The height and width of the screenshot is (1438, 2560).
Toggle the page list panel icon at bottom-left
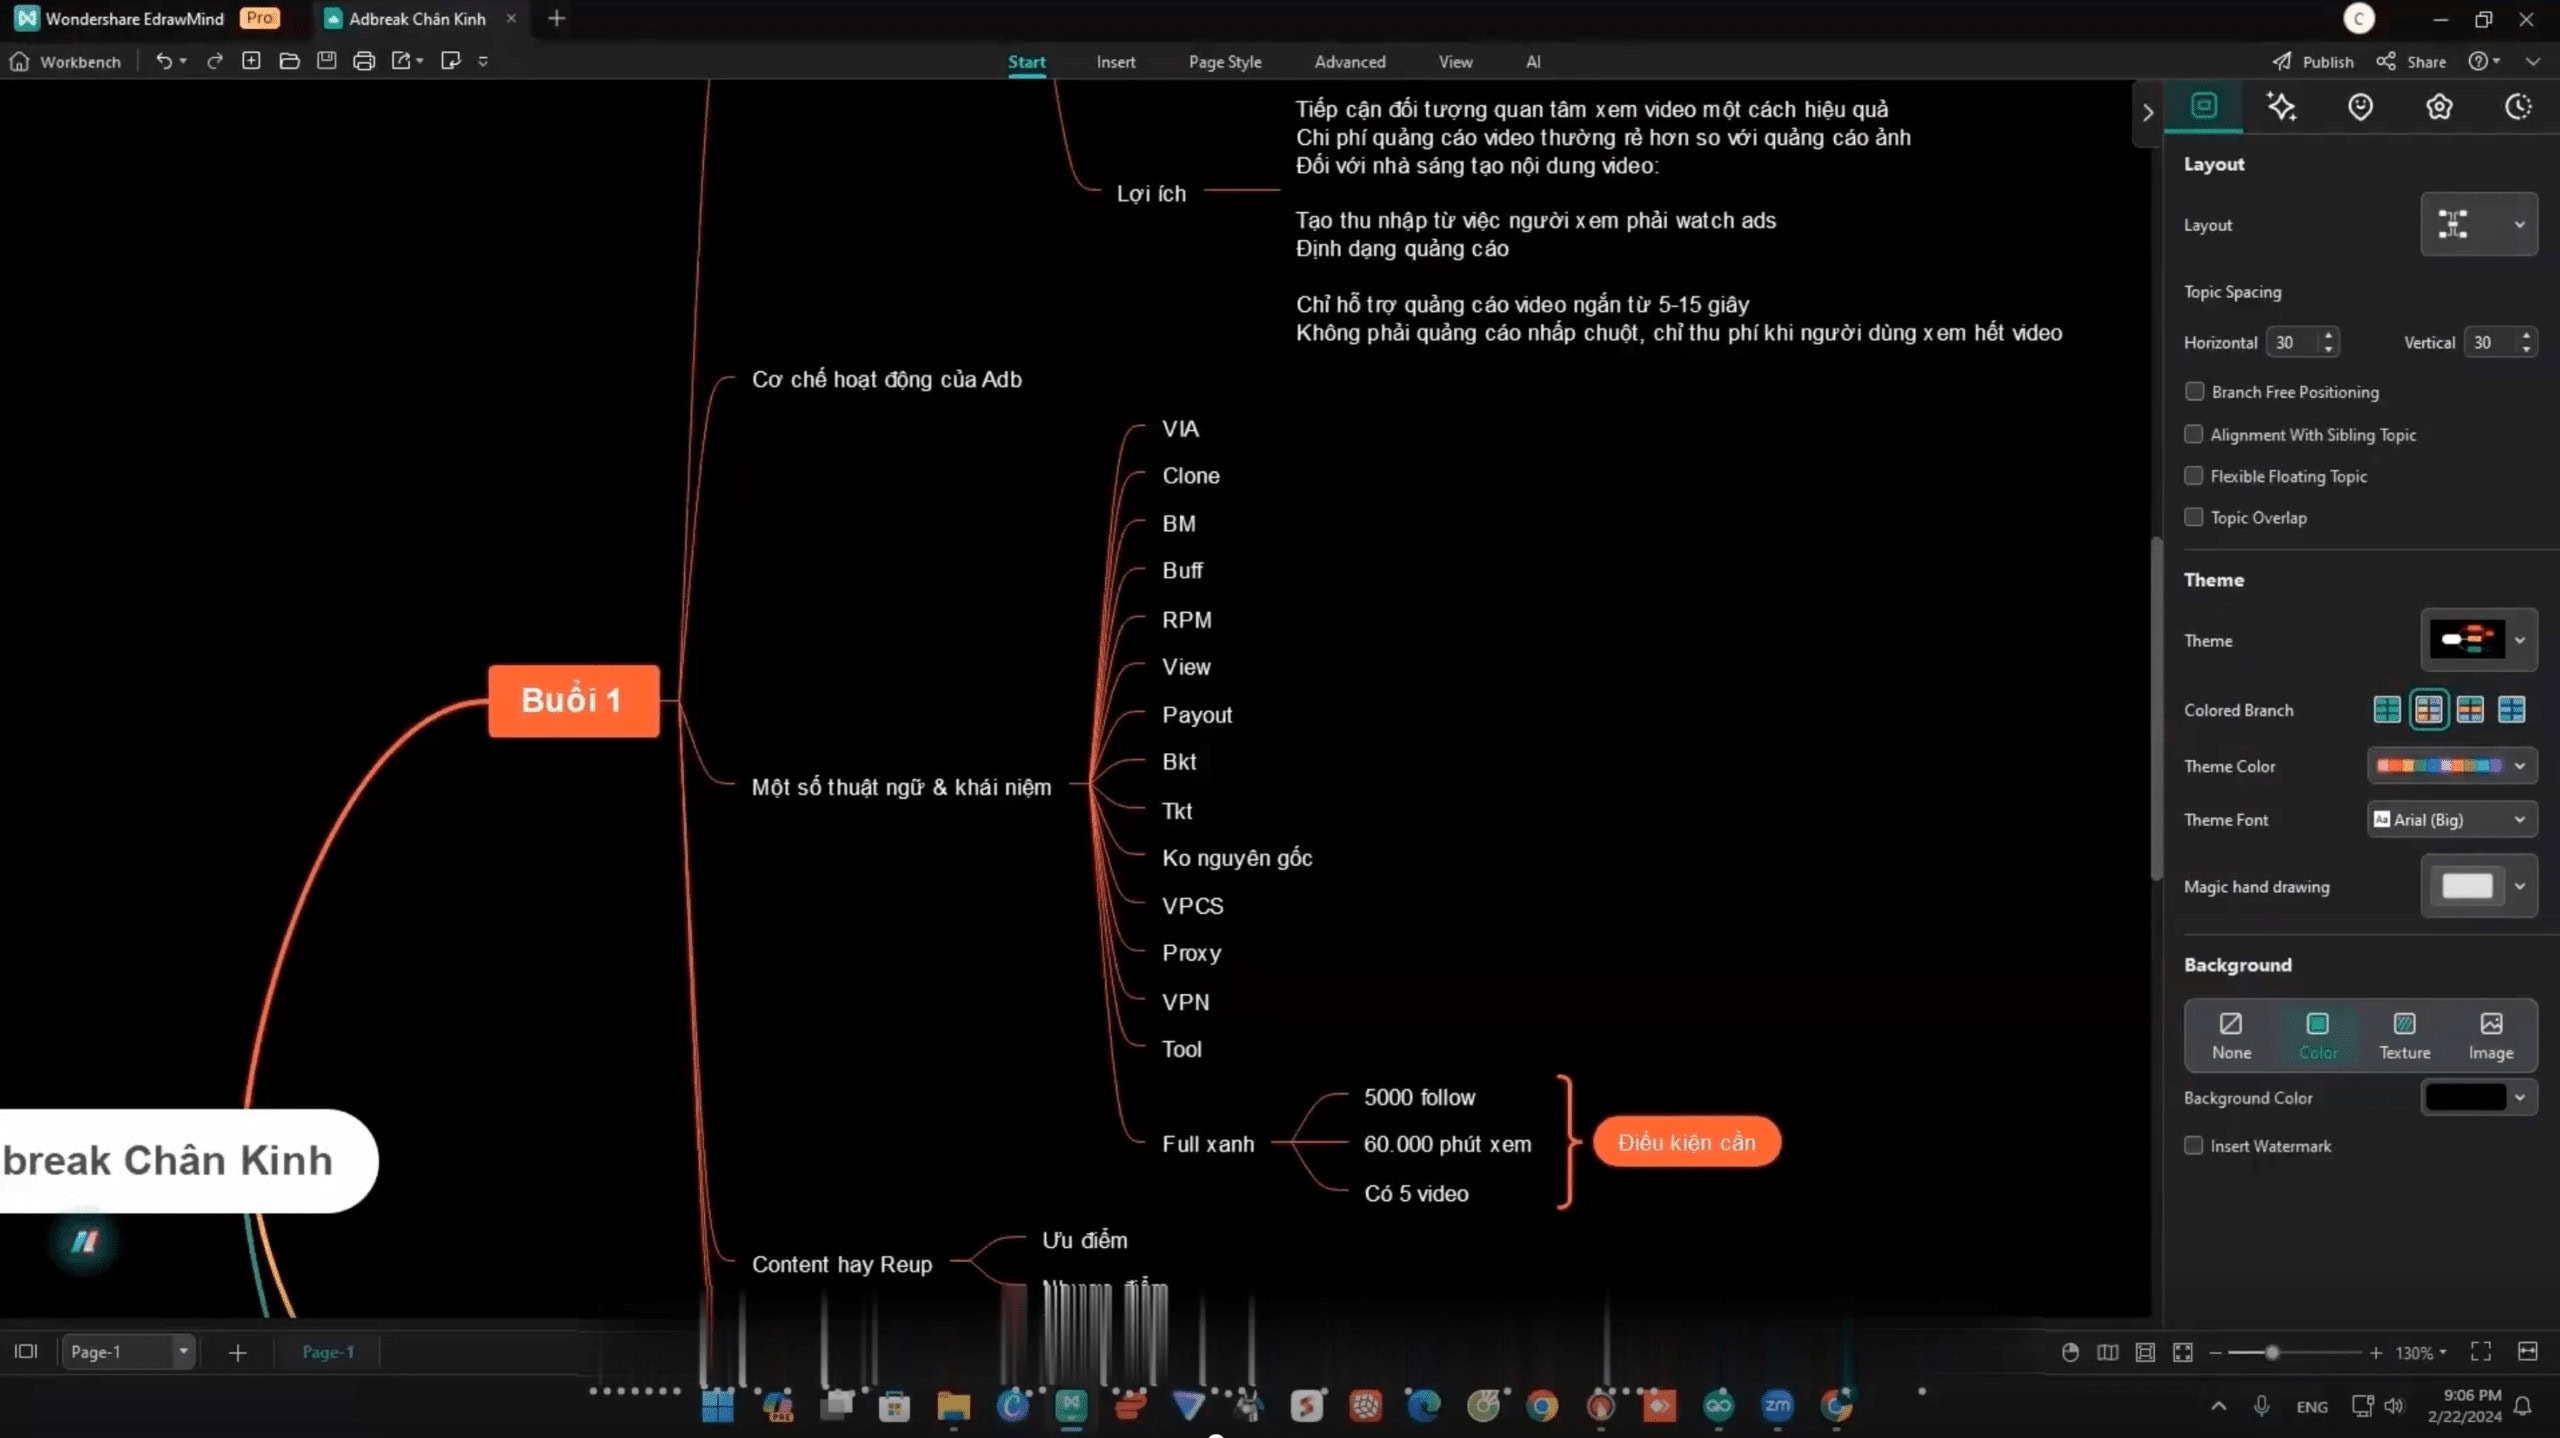[26, 1351]
